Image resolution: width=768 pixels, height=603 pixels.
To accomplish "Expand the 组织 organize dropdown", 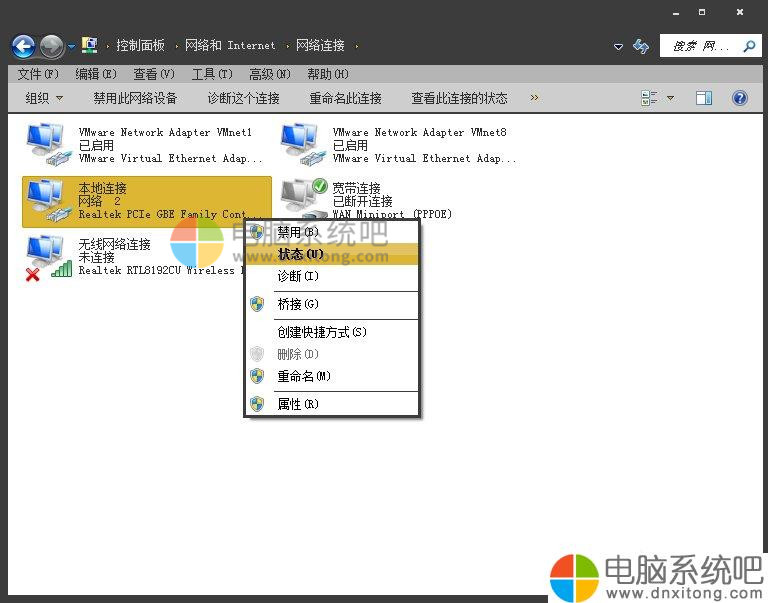I will (44, 98).
